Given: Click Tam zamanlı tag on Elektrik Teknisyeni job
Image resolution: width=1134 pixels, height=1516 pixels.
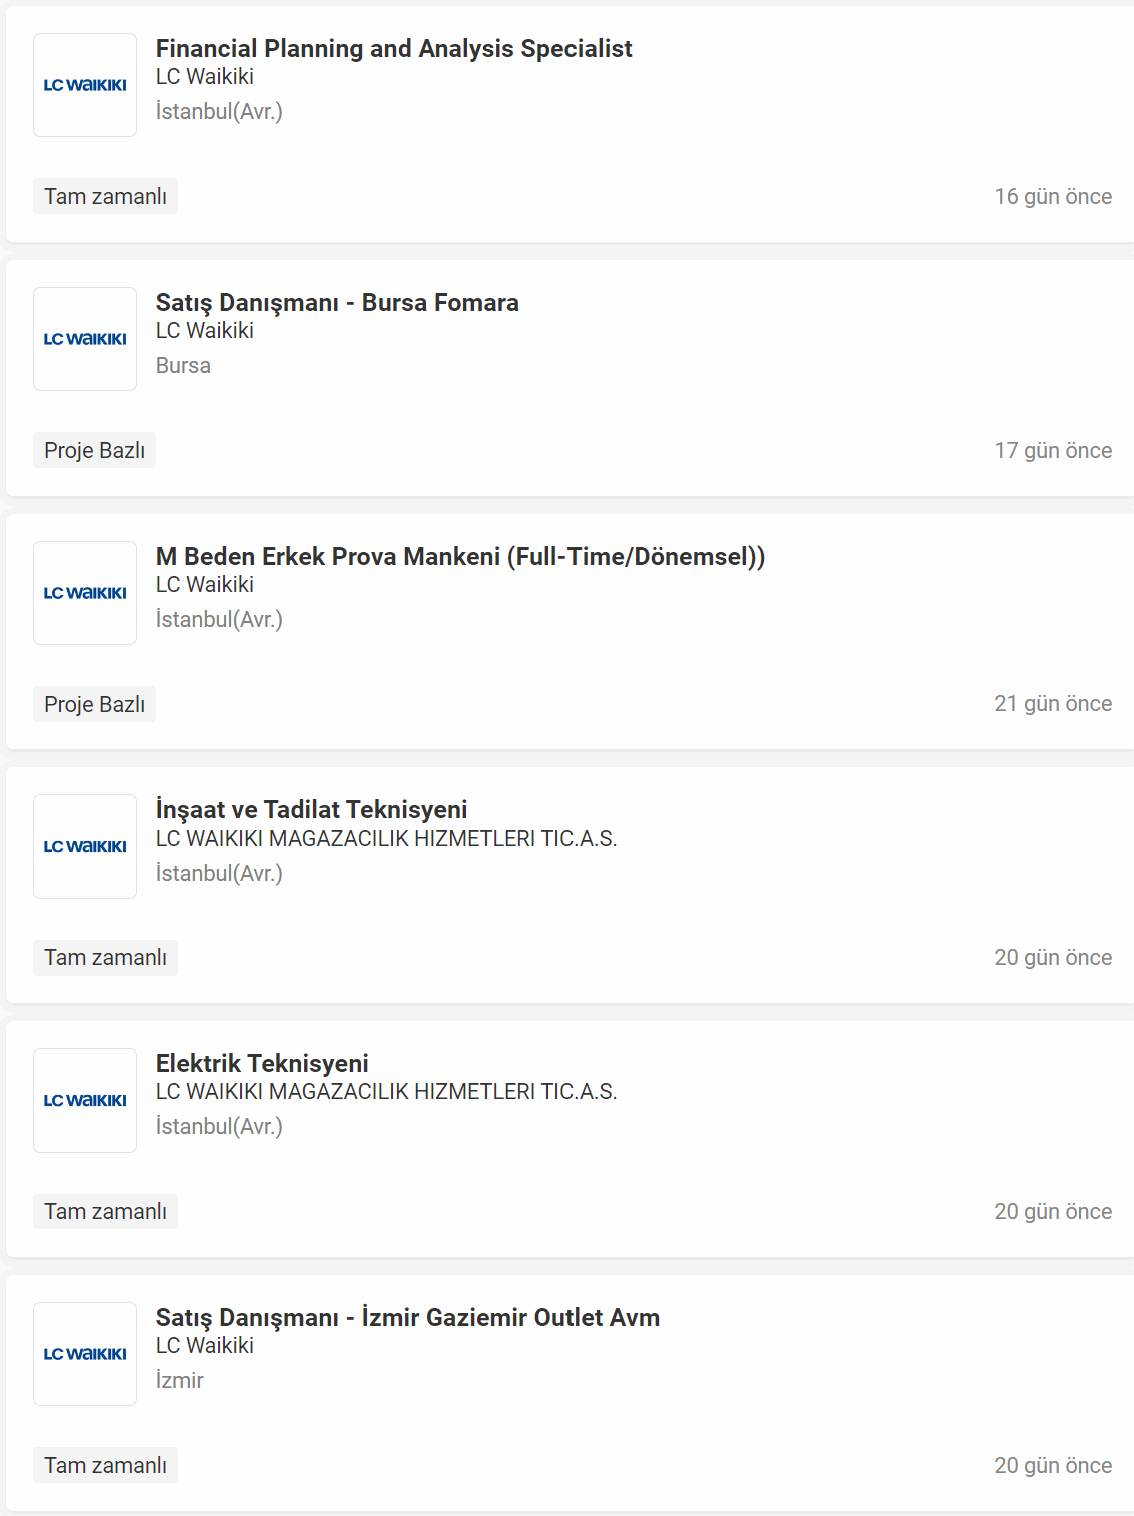Looking at the screenshot, I should (105, 1212).
